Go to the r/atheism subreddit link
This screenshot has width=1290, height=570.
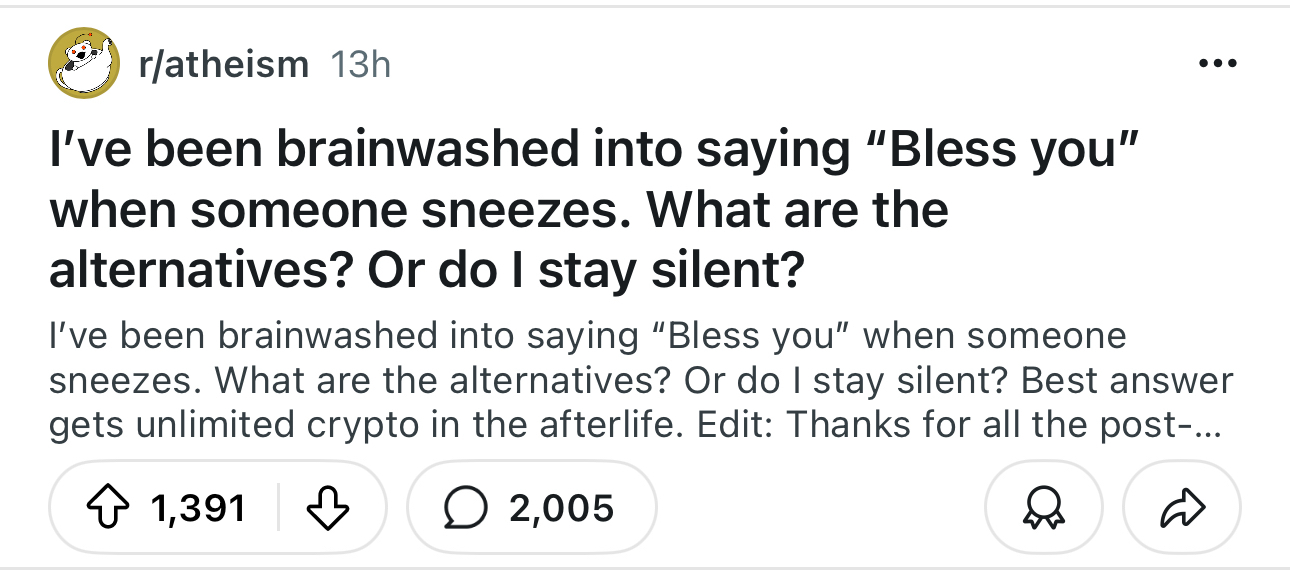(223, 65)
